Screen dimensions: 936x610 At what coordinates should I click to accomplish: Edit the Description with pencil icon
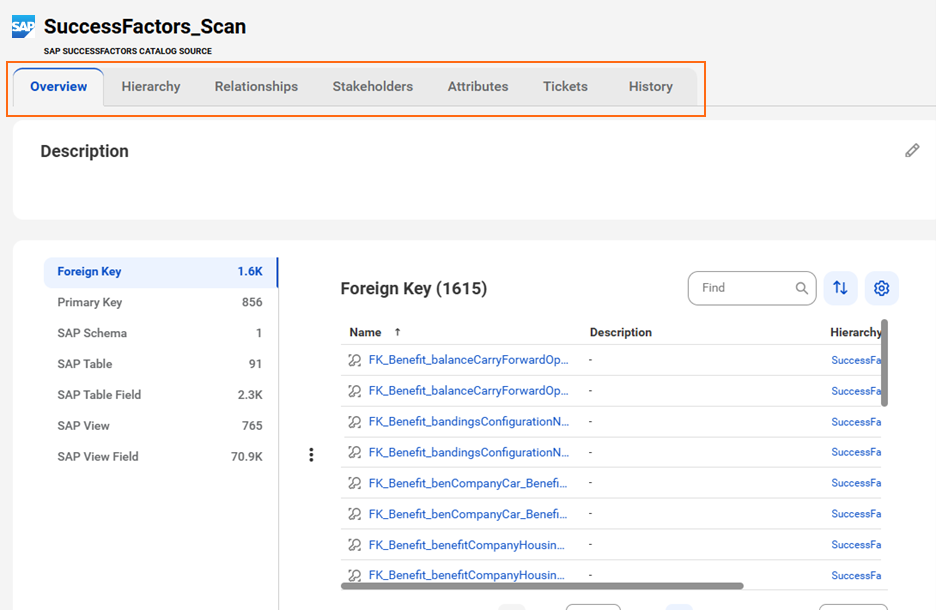[x=912, y=150]
